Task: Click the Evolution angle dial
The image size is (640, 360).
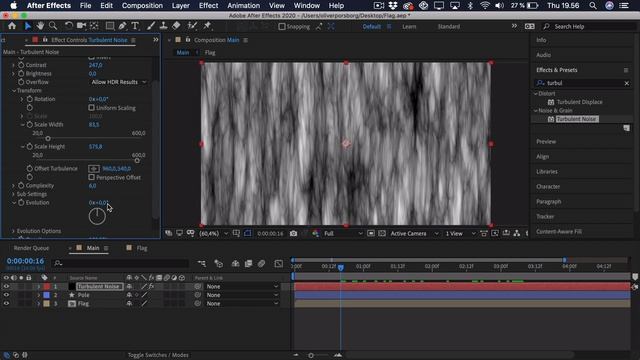Action: (97, 216)
